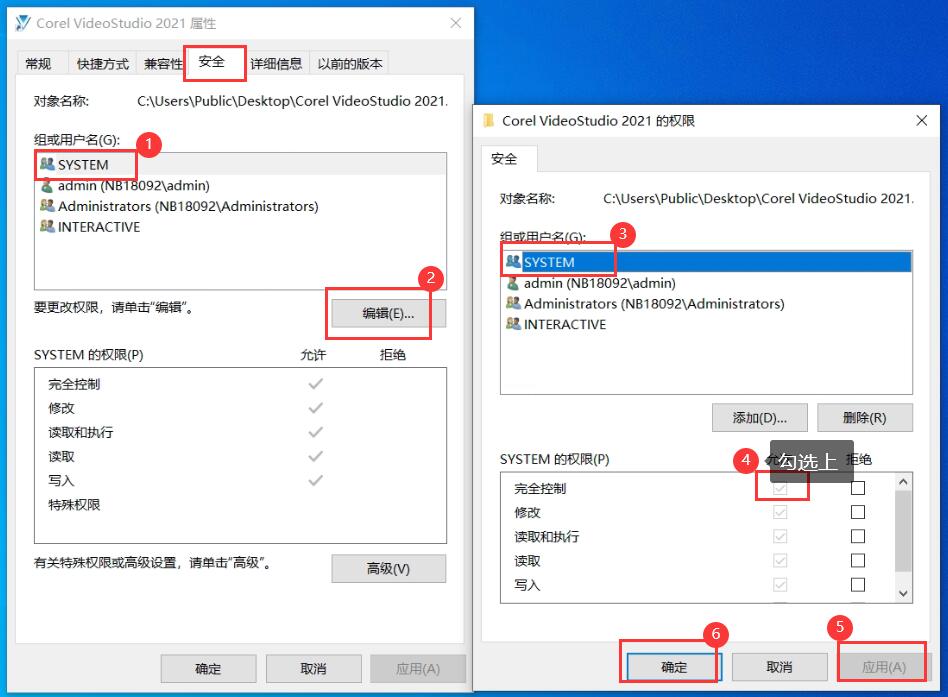The width and height of the screenshot is (948, 697).
Task: Click the admin user icon in properties dialog
Action: click(47, 185)
